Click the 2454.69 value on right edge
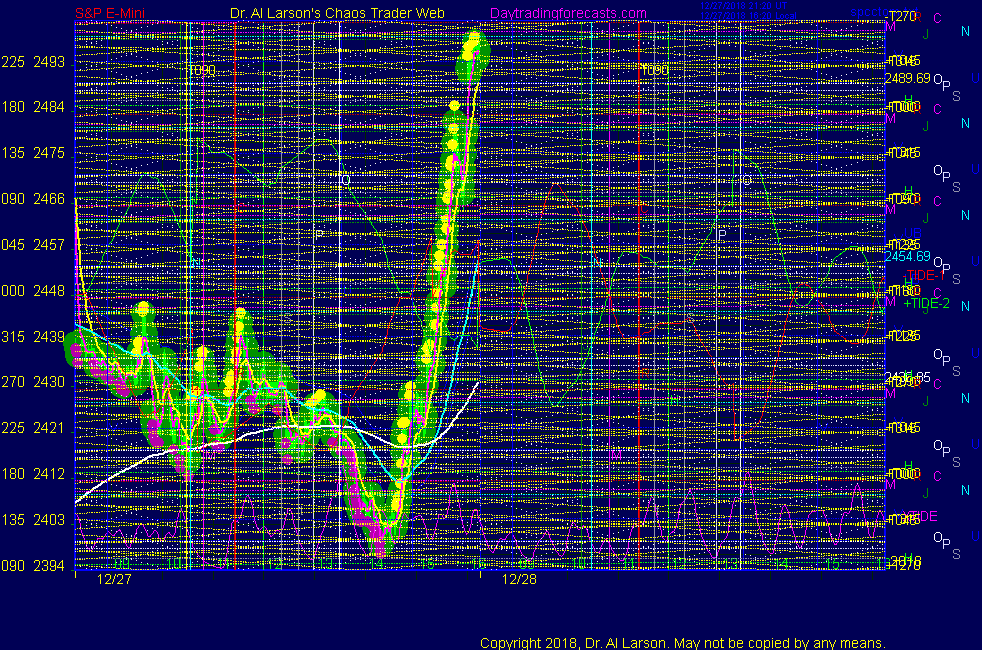Screen dimensions: 982x650 pyautogui.click(x=907, y=256)
